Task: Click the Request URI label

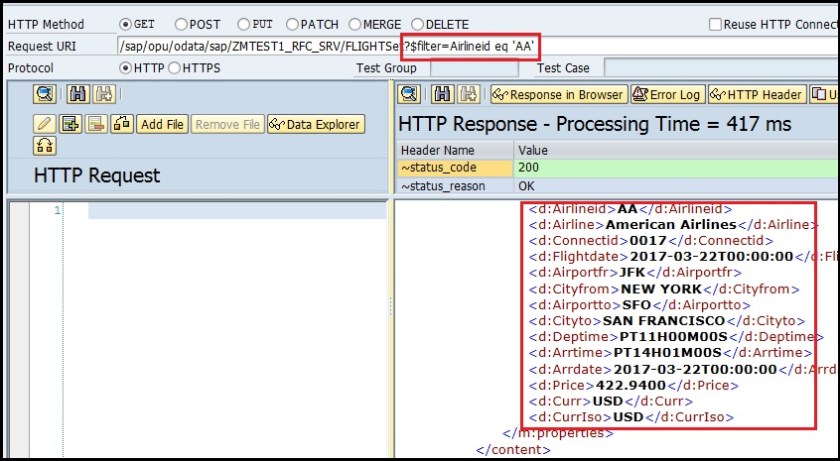Action: [42, 47]
